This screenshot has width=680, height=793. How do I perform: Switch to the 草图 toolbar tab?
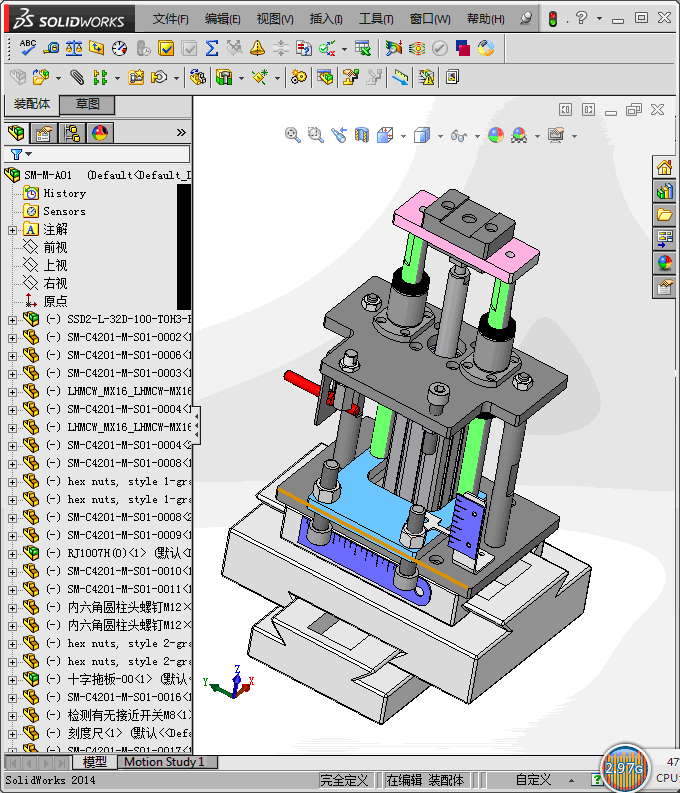coord(87,105)
